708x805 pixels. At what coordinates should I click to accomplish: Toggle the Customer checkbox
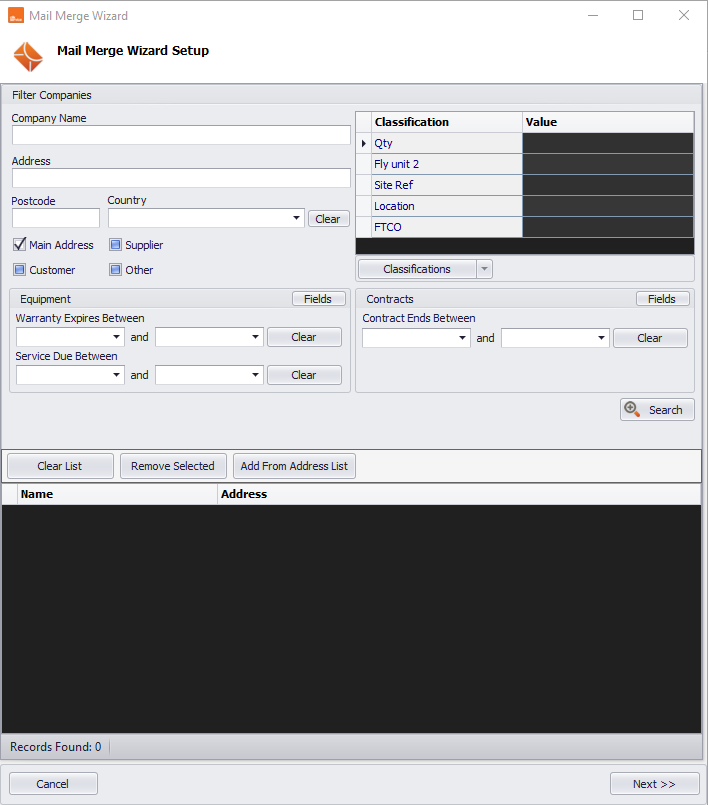(20, 270)
